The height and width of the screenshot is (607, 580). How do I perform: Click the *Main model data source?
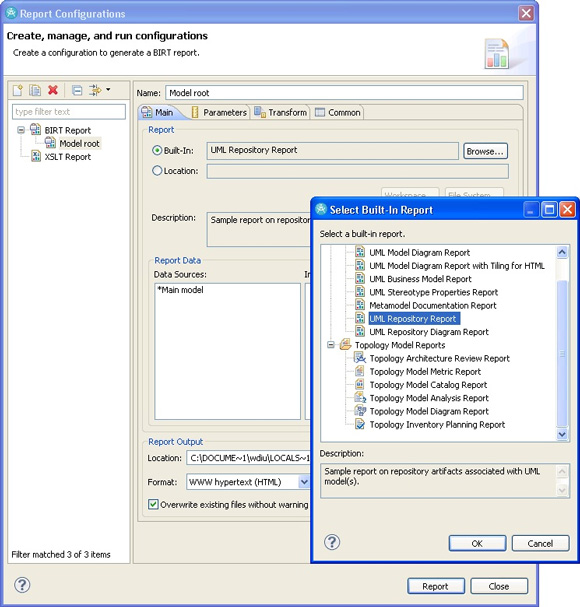point(180,290)
